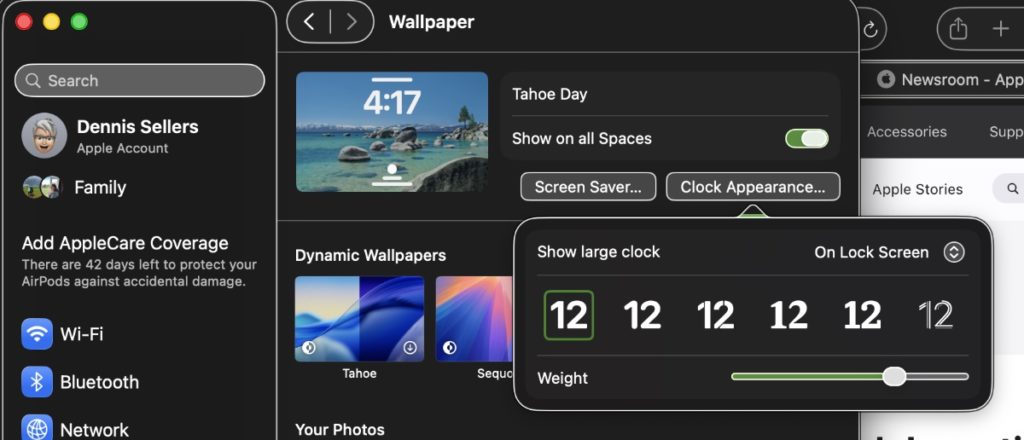
Task: Click the Search field in sidebar
Action: 140,81
